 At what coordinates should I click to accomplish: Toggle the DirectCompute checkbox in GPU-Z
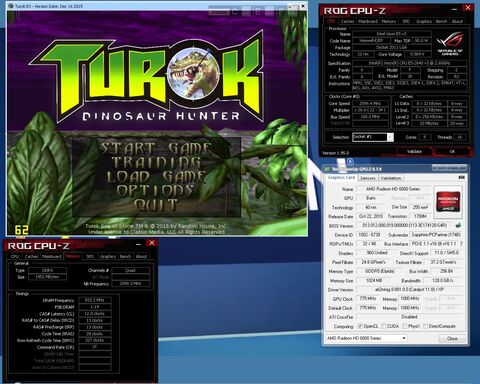[425, 326]
